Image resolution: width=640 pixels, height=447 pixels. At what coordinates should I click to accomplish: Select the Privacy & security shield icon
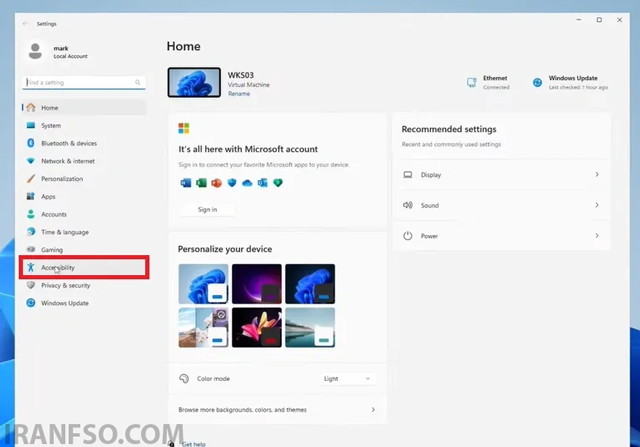[x=31, y=285]
